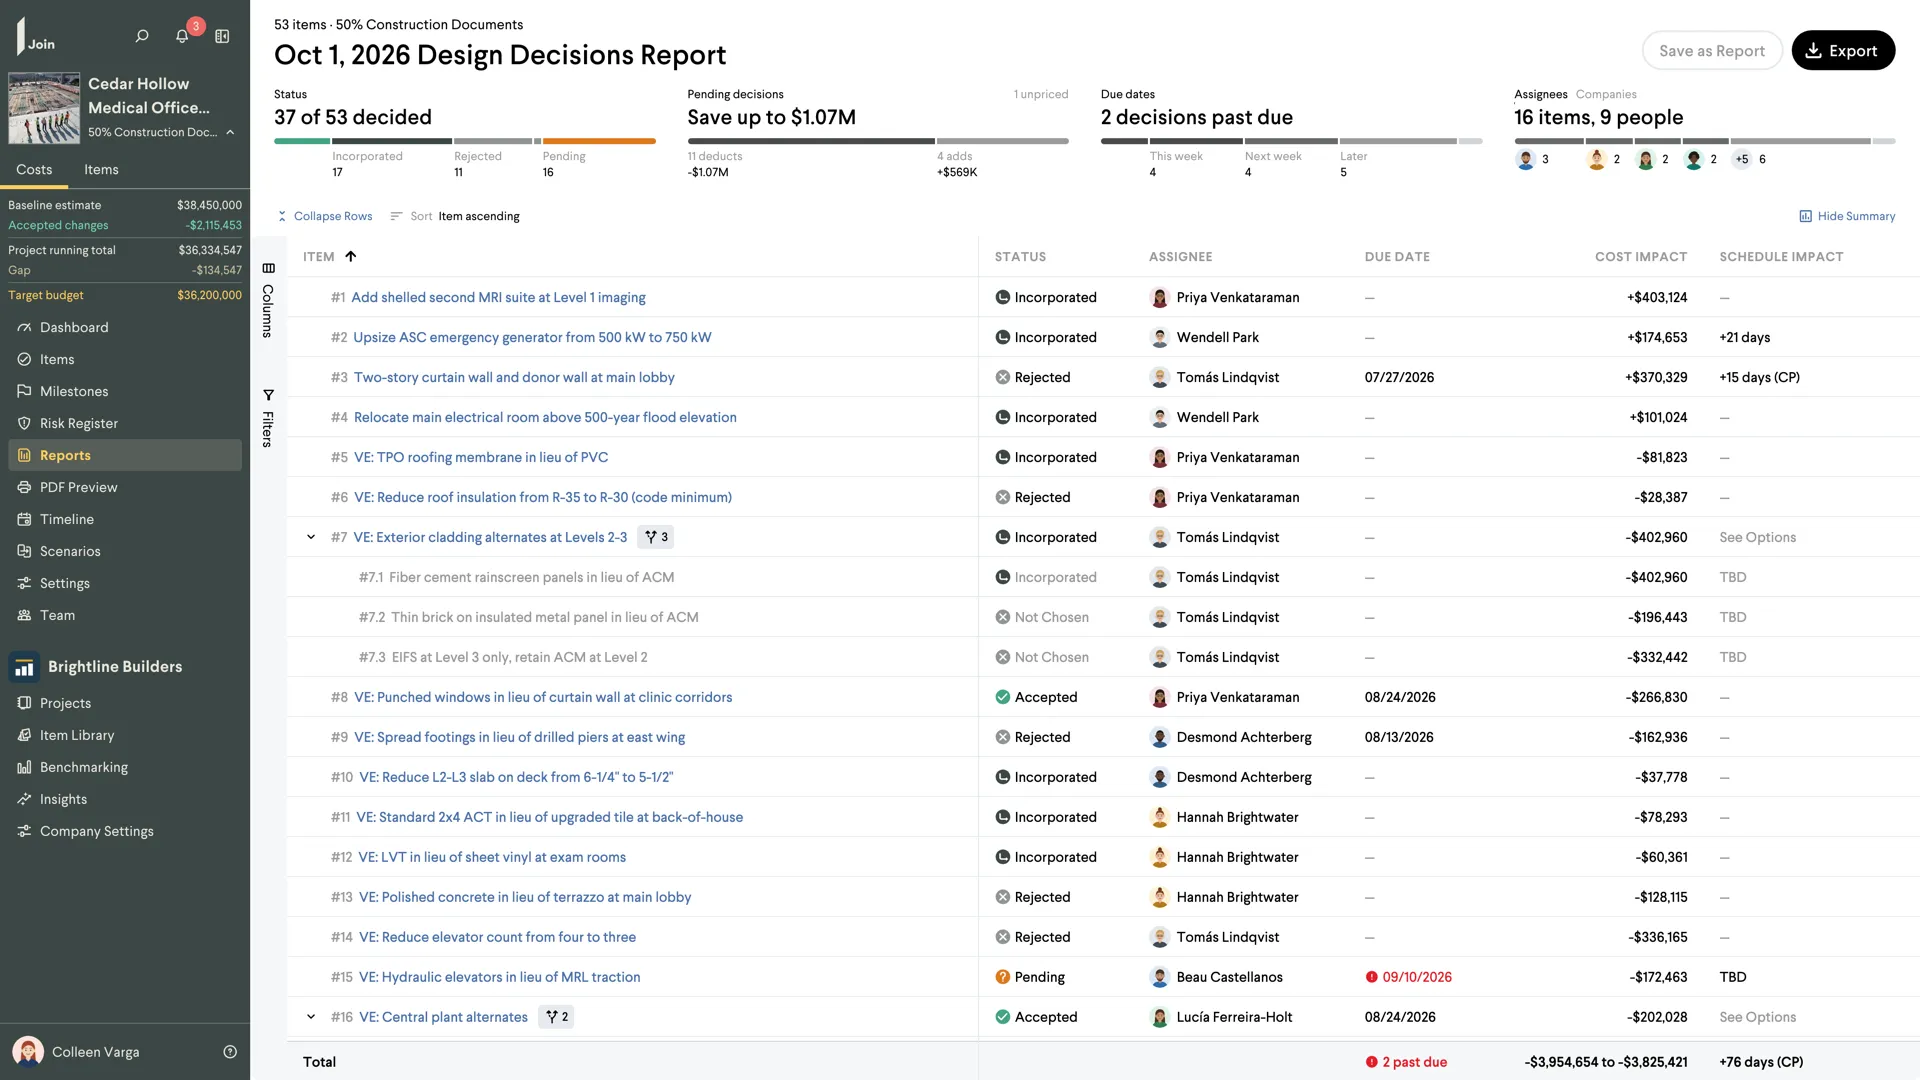Open the Filters funnel icon
Viewport: 1920px width, 1080px height.
point(268,395)
